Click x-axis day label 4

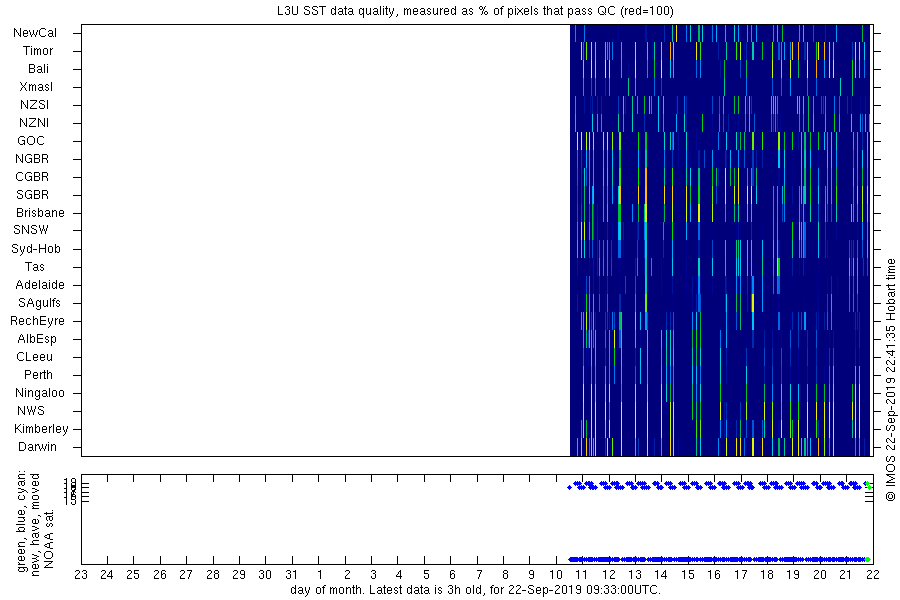click(x=399, y=575)
